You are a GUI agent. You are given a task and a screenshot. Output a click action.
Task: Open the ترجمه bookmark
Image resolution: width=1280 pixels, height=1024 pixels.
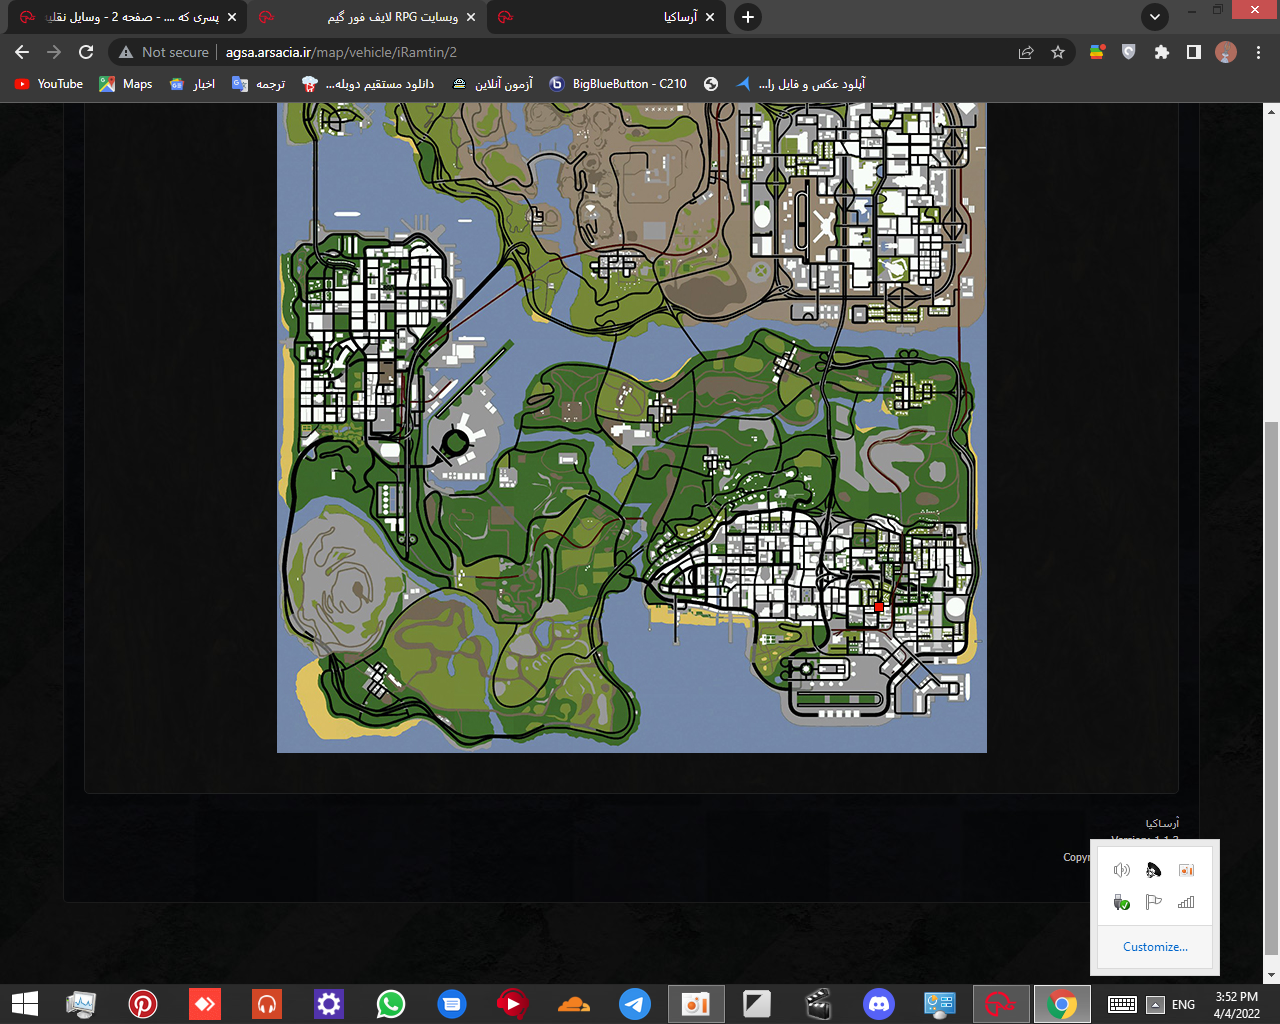[258, 84]
